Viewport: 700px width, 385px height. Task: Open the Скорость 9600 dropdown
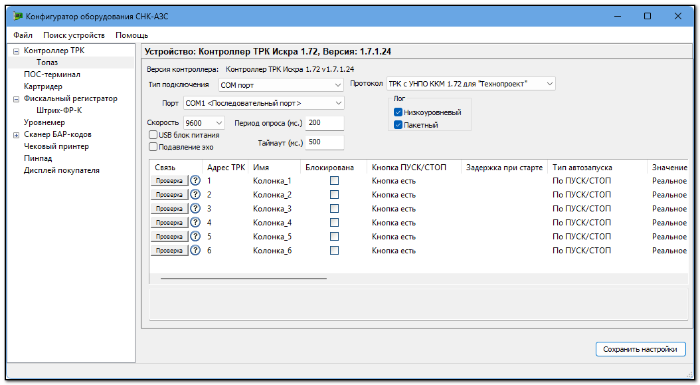[204, 123]
